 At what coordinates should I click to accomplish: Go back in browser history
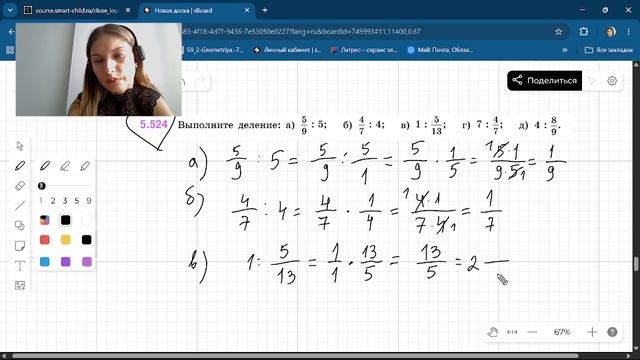tap(11, 31)
